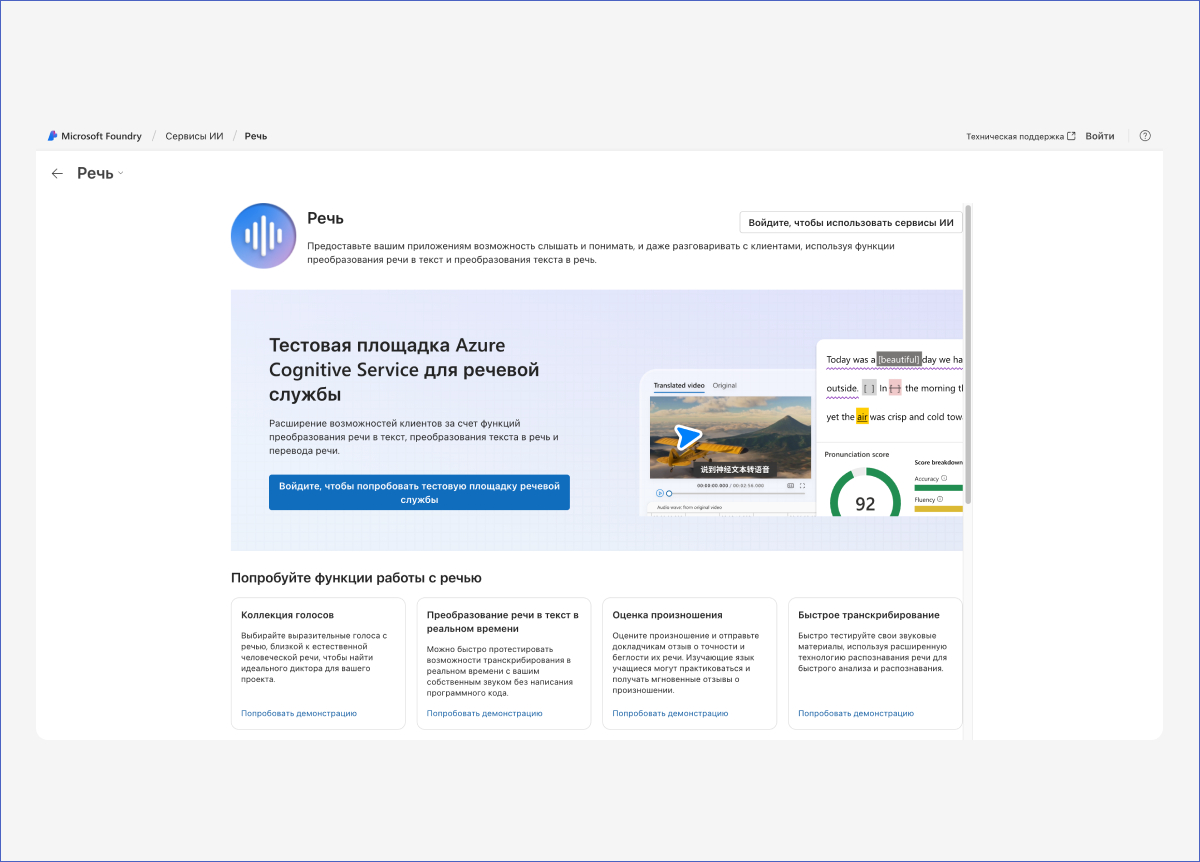The image size is (1200, 862).
Task: Click the yellow highlighted word air
Action: point(862,417)
